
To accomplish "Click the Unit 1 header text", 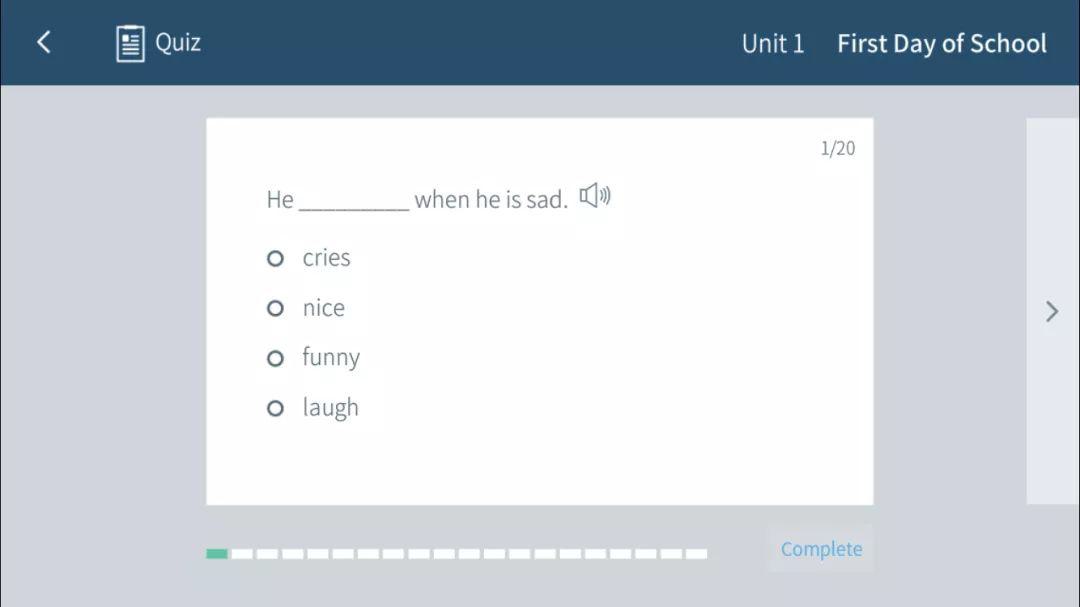I will click(x=773, y=43).
